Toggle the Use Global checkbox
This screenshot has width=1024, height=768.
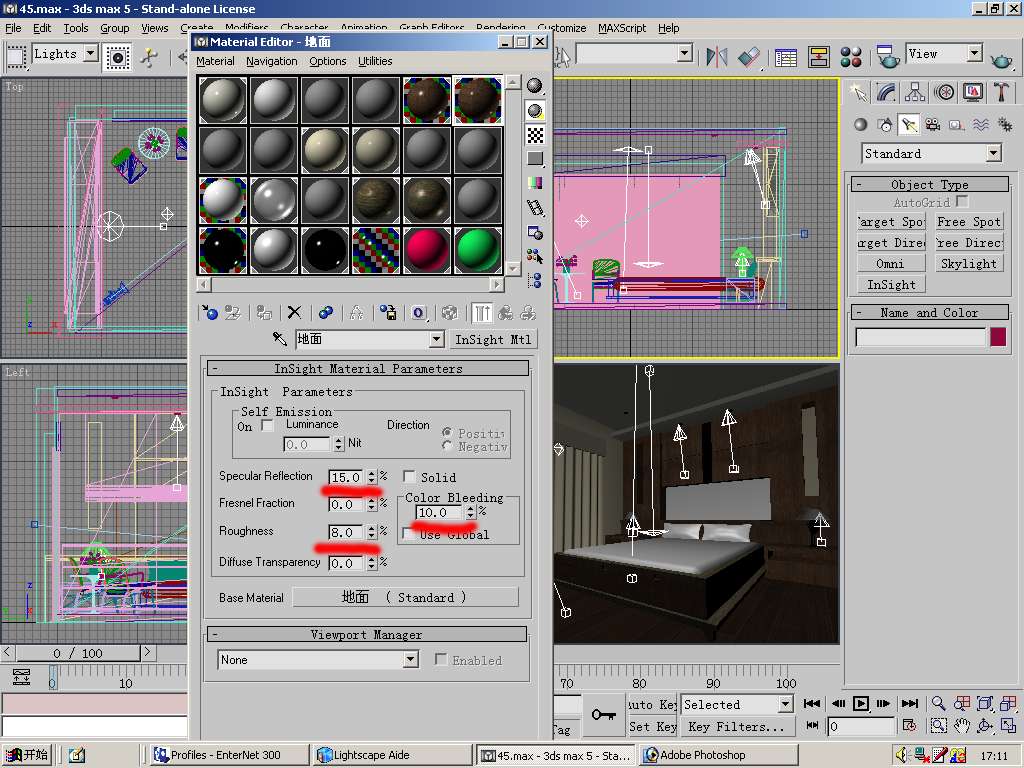[409, 534]
